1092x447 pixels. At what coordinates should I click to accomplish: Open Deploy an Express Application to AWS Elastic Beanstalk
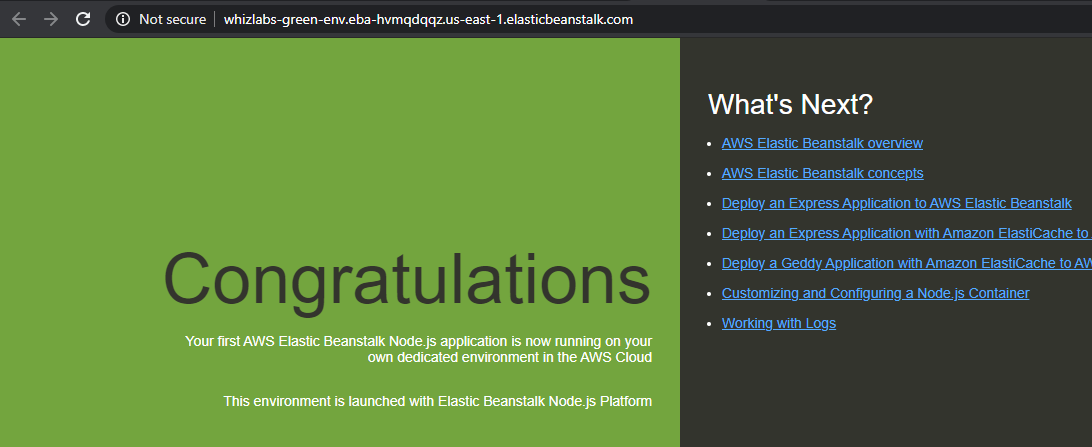tap(897, 203)
